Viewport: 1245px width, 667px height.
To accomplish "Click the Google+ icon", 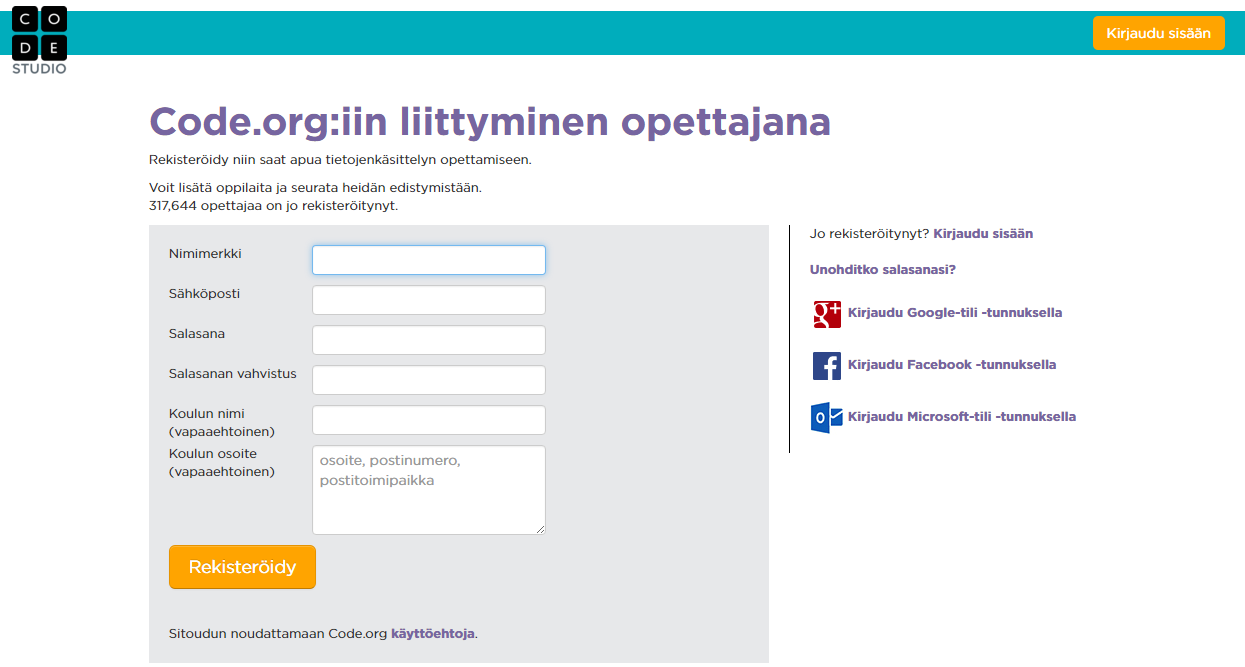I will (x=827, y=314).
